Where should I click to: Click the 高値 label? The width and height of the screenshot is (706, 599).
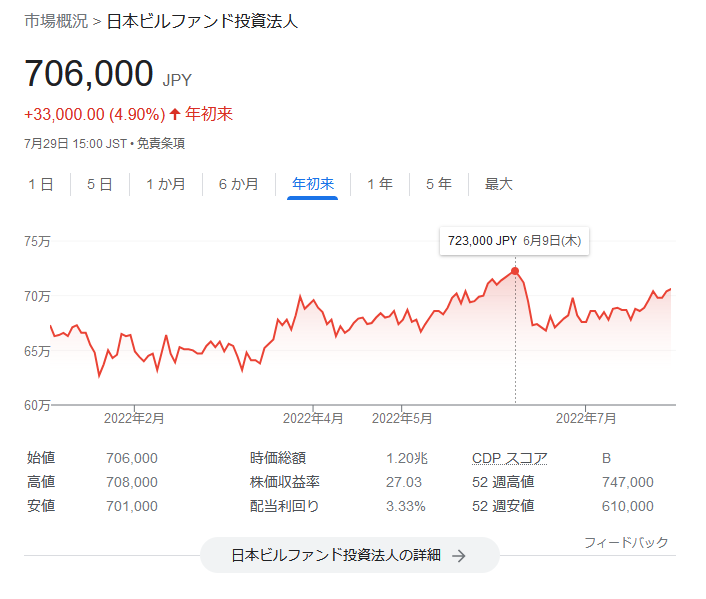tap(41, 482)
